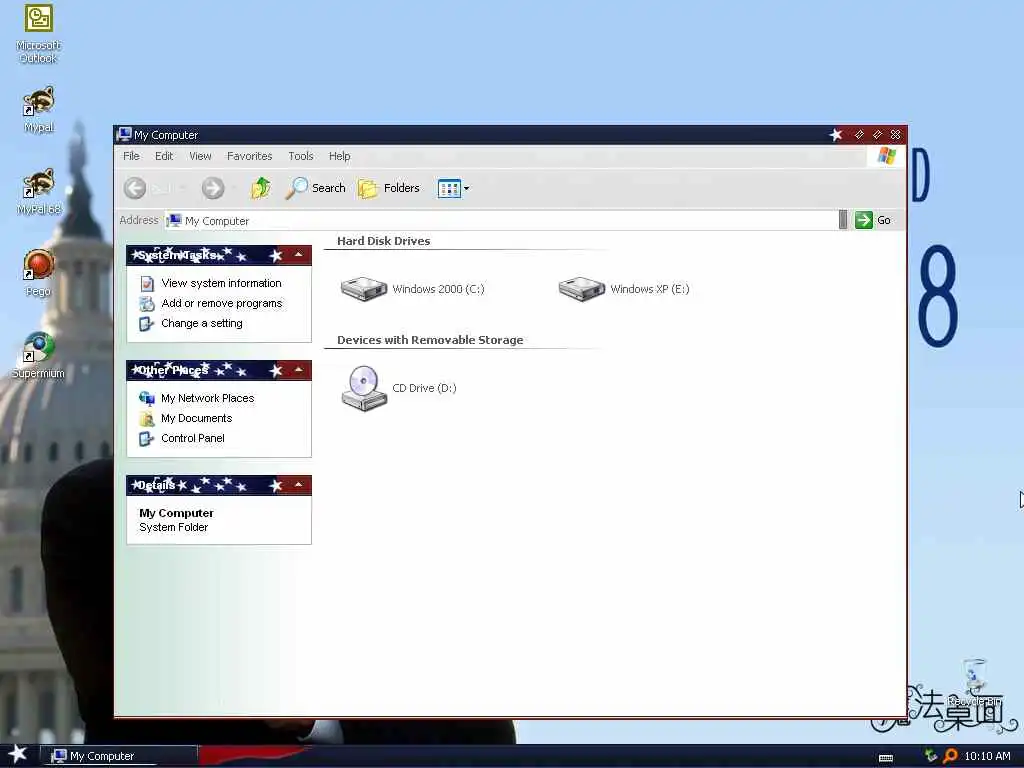Open the View menu

point(200,156)
